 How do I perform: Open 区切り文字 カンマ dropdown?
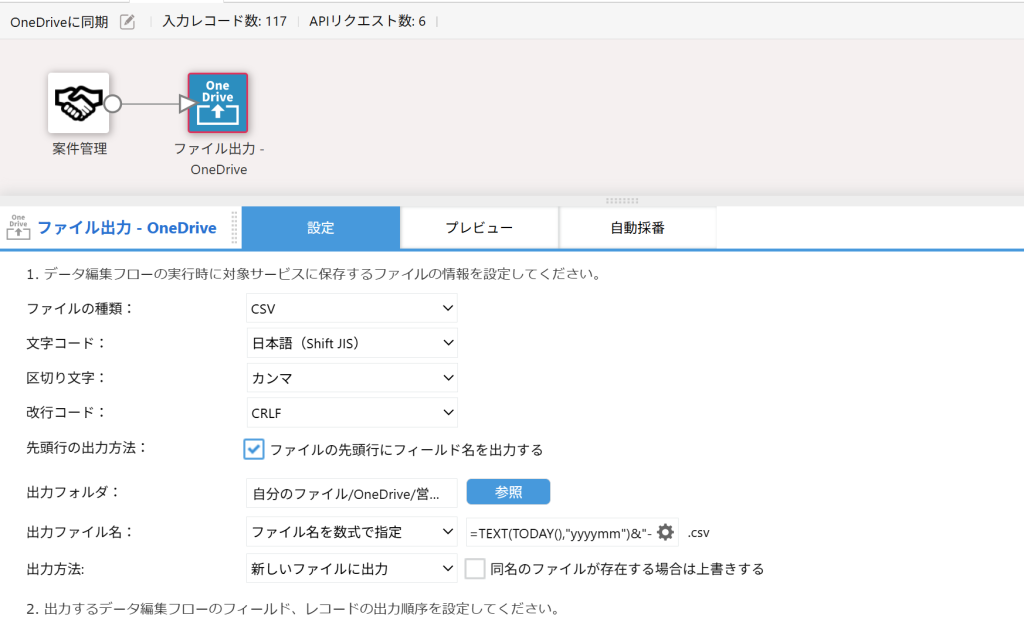[x=352, y=377]
